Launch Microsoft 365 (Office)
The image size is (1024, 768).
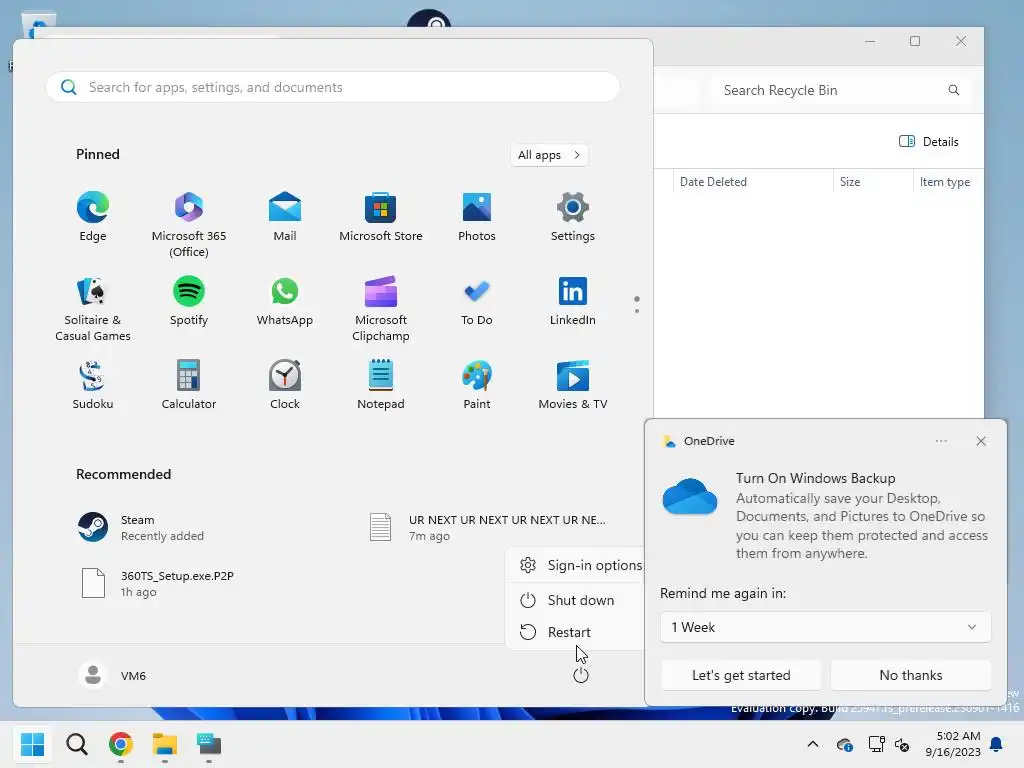[x=189, y=225]
